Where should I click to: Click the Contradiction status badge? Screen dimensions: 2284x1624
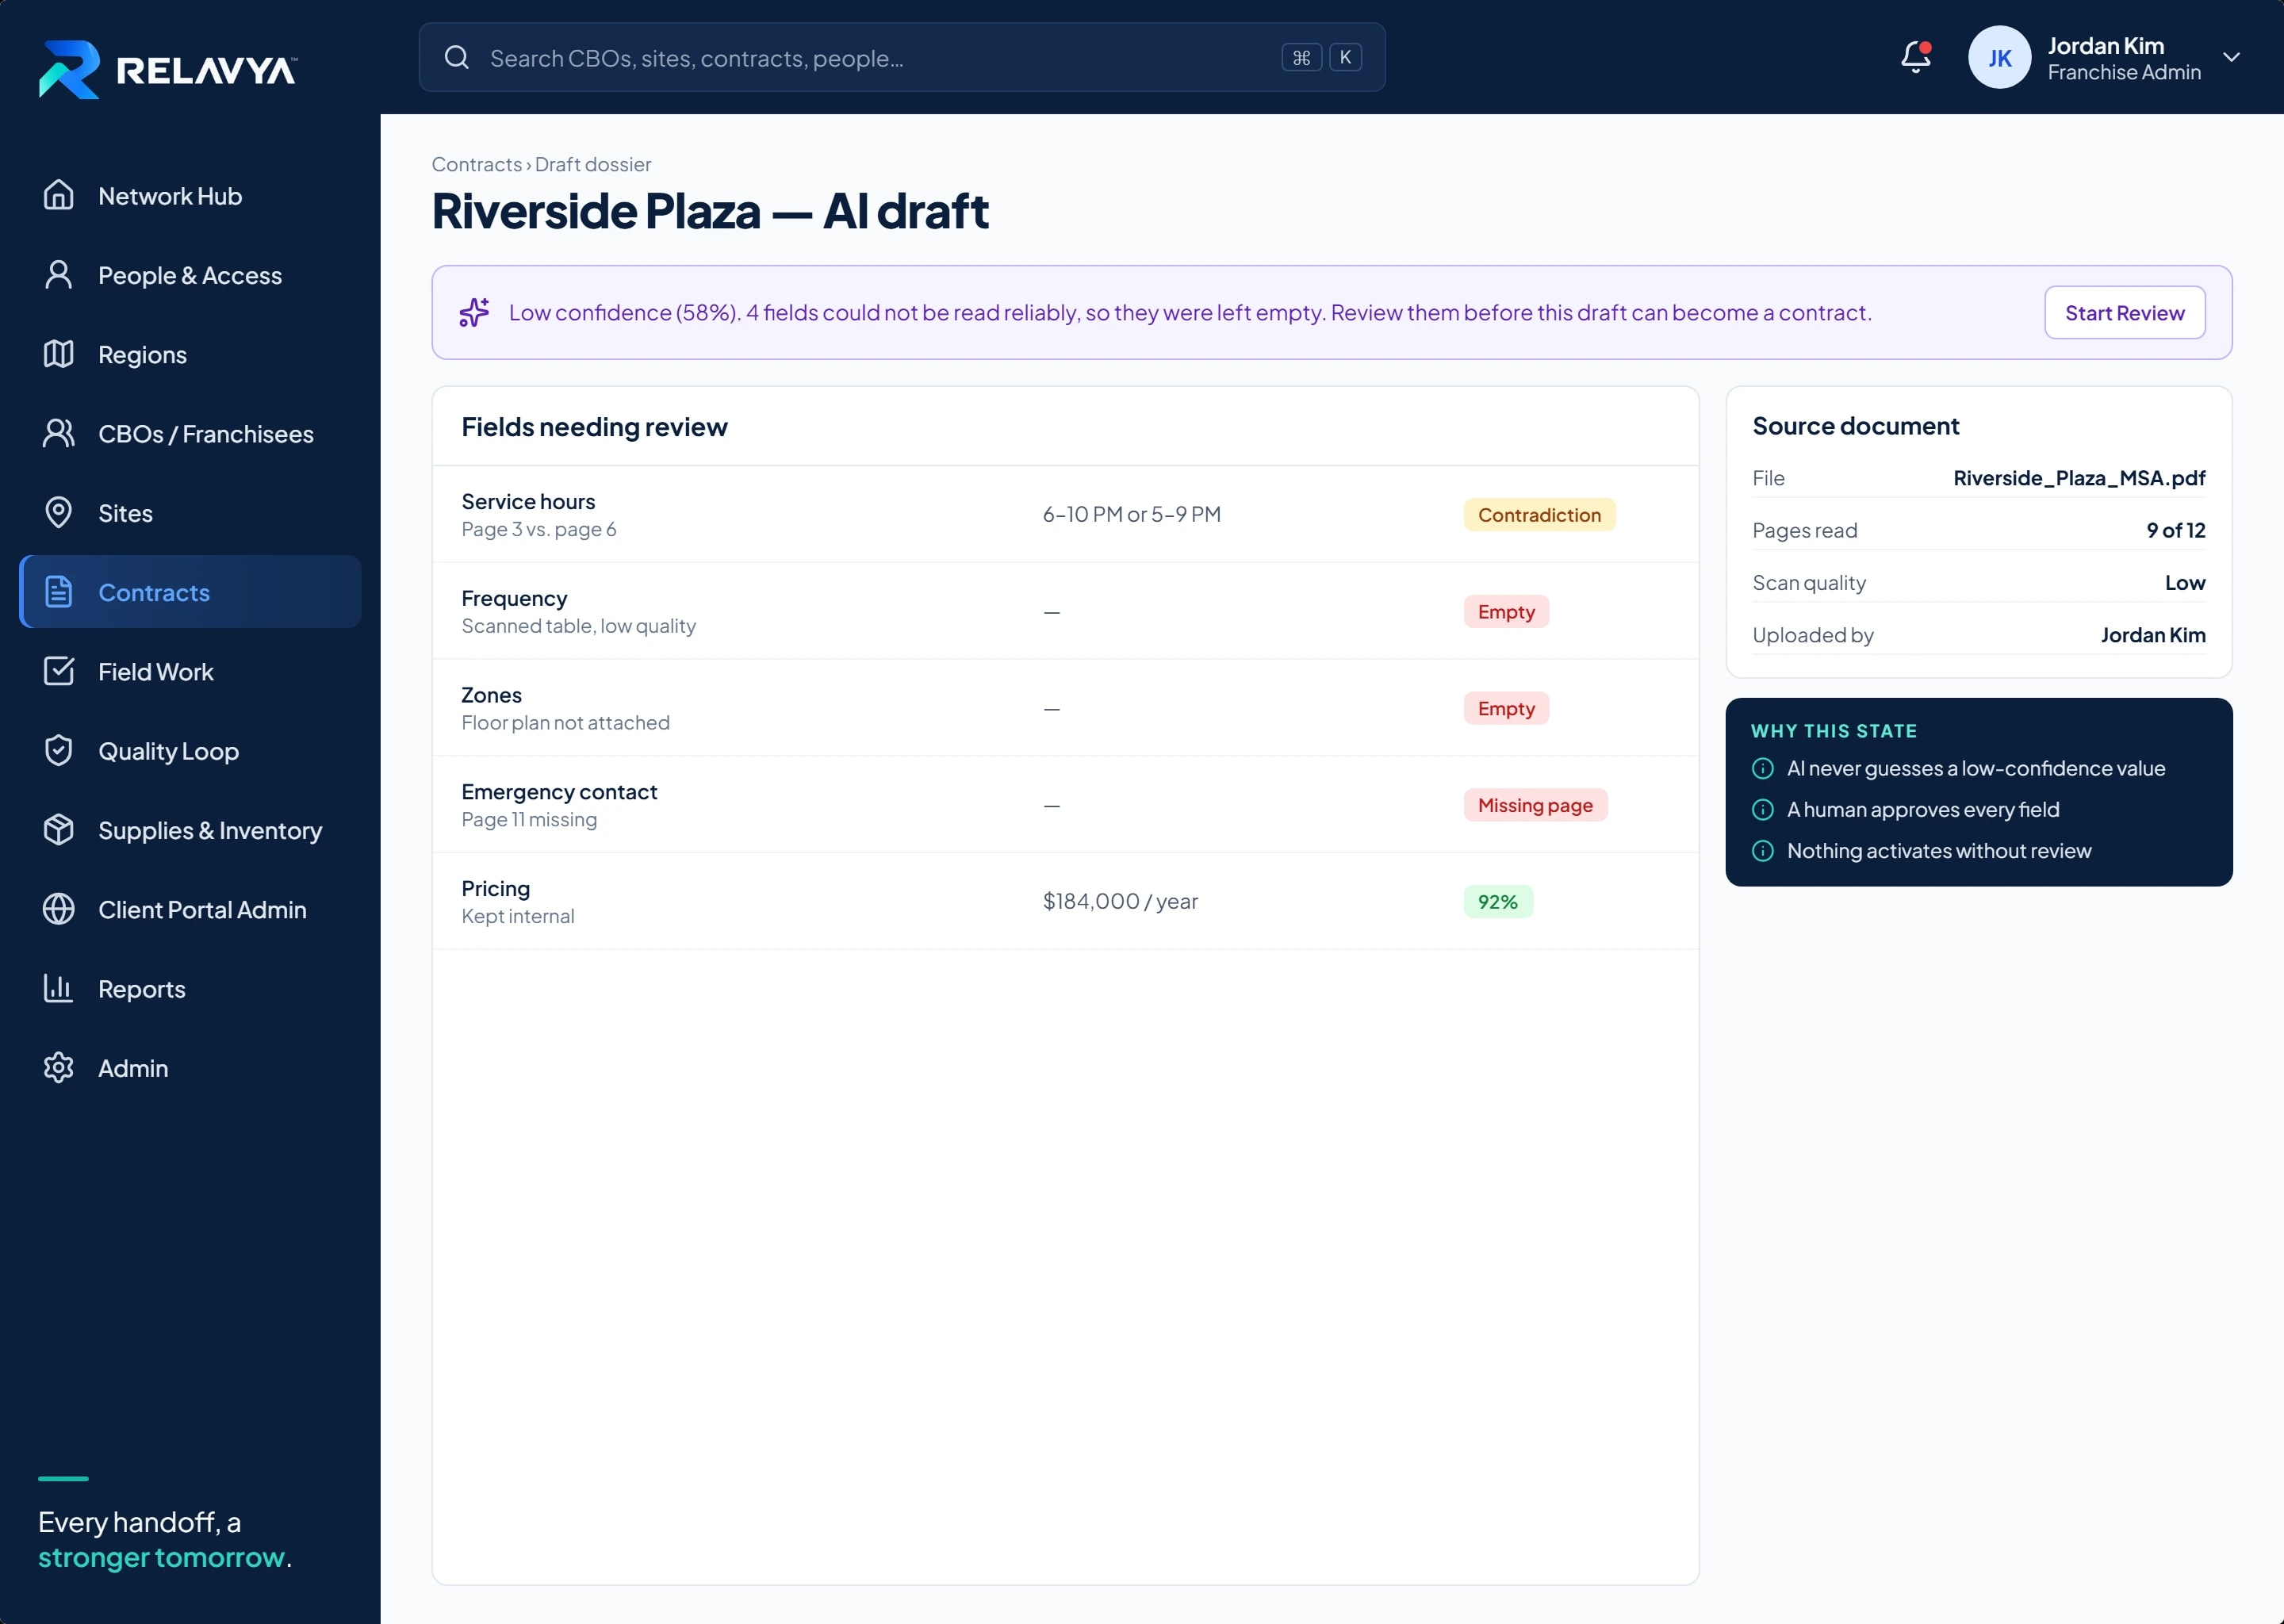[x=1539, y=514]
